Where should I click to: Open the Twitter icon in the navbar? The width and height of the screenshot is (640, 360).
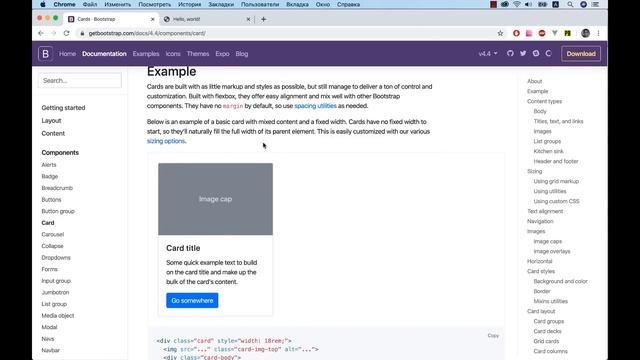click(523, 53)
